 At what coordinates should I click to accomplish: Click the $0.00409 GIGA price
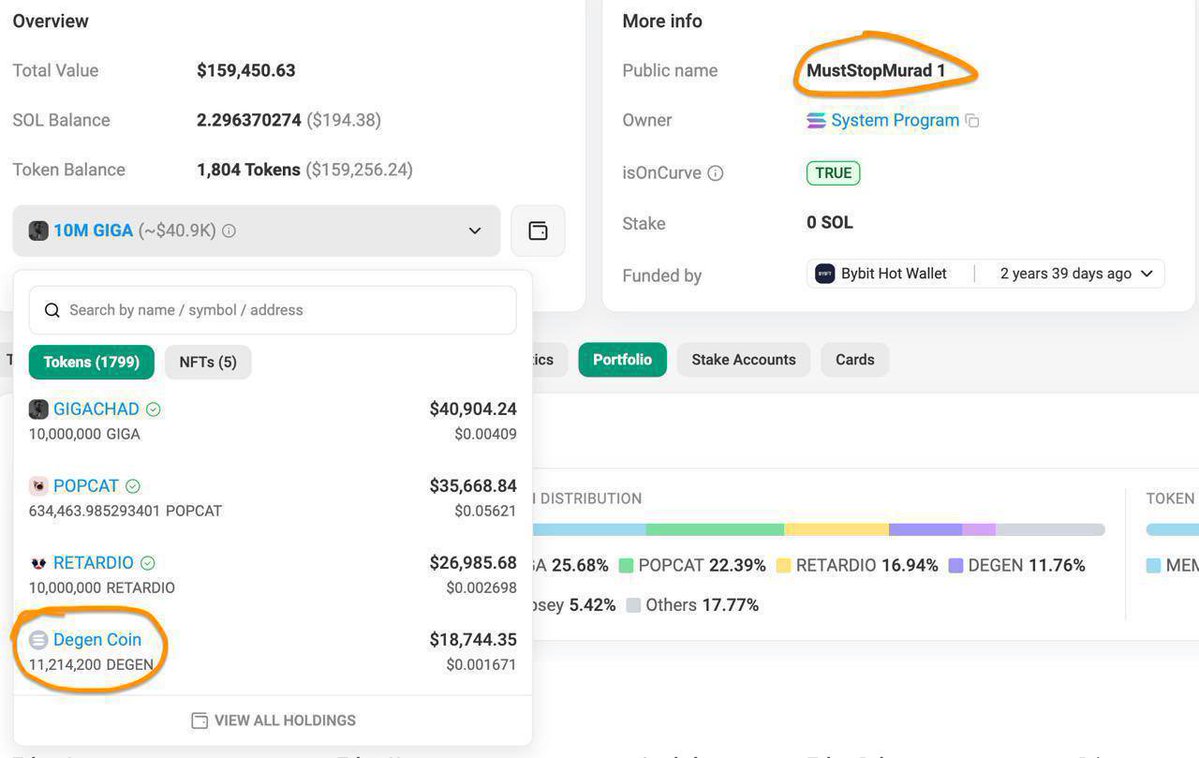486,434
